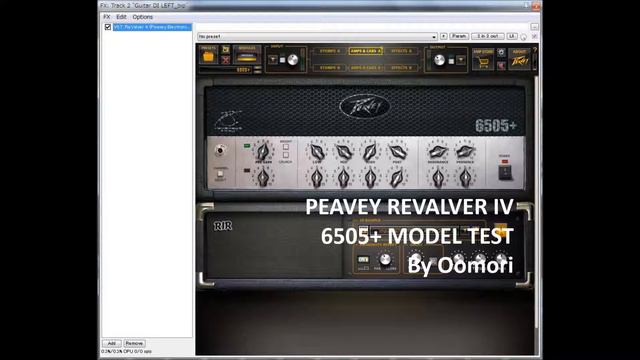Click the output section square button
Screen dimensions: 640x360
(x=451, y=61)
